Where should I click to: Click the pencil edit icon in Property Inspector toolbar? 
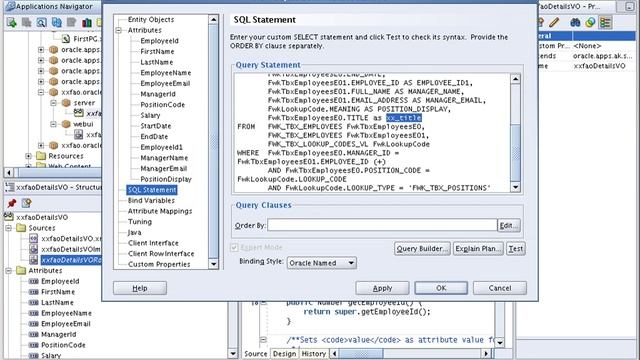pyautogui.click(x=554, y=22)
